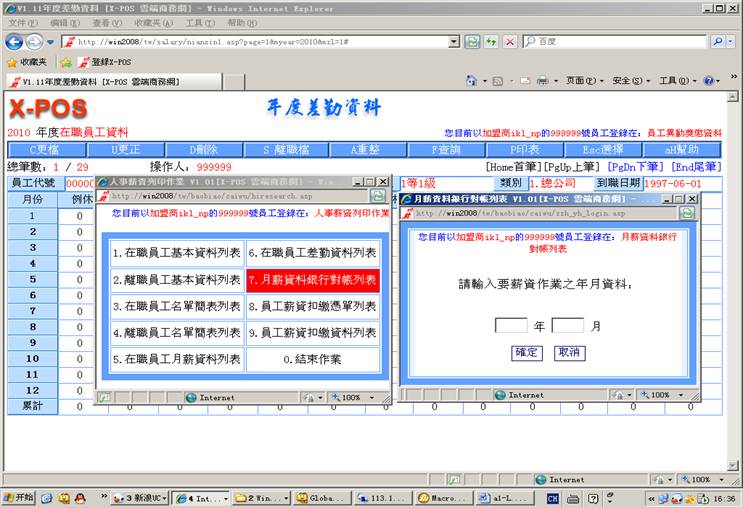743x508 pixels.
Task: Open the 工具(T) menu in menu bar
Action: (200, 23)
